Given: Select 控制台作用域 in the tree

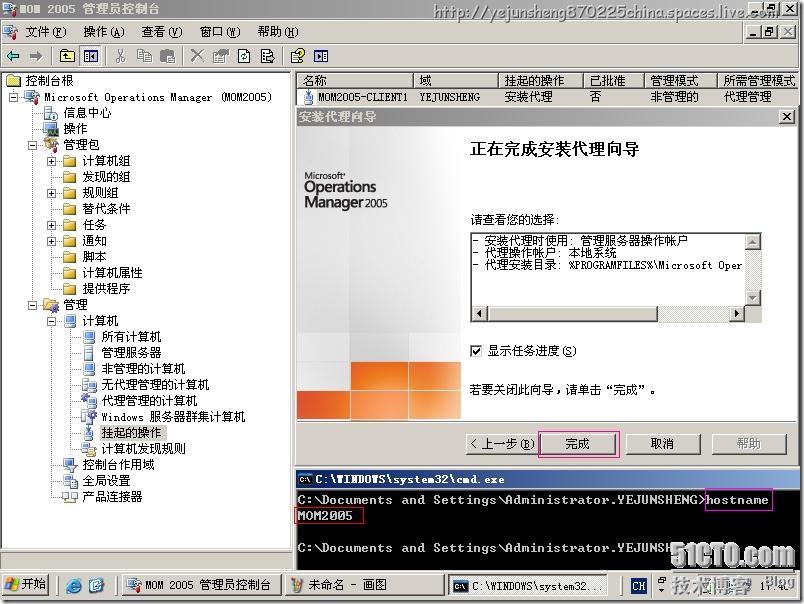Looking at the screenshot, I should click(118, 465).
